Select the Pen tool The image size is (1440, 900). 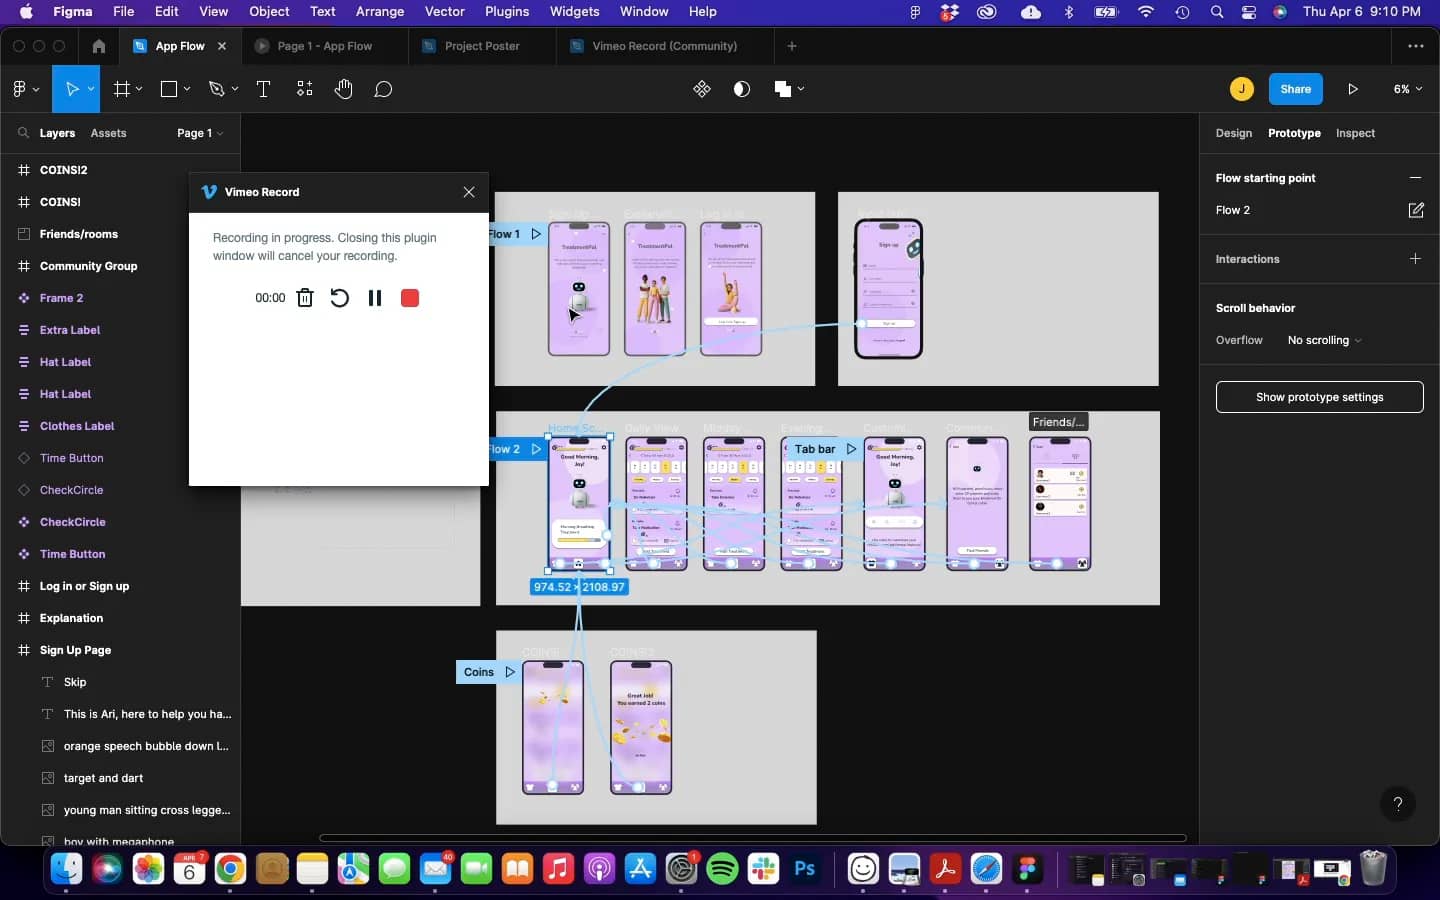[x=216, y=89]
